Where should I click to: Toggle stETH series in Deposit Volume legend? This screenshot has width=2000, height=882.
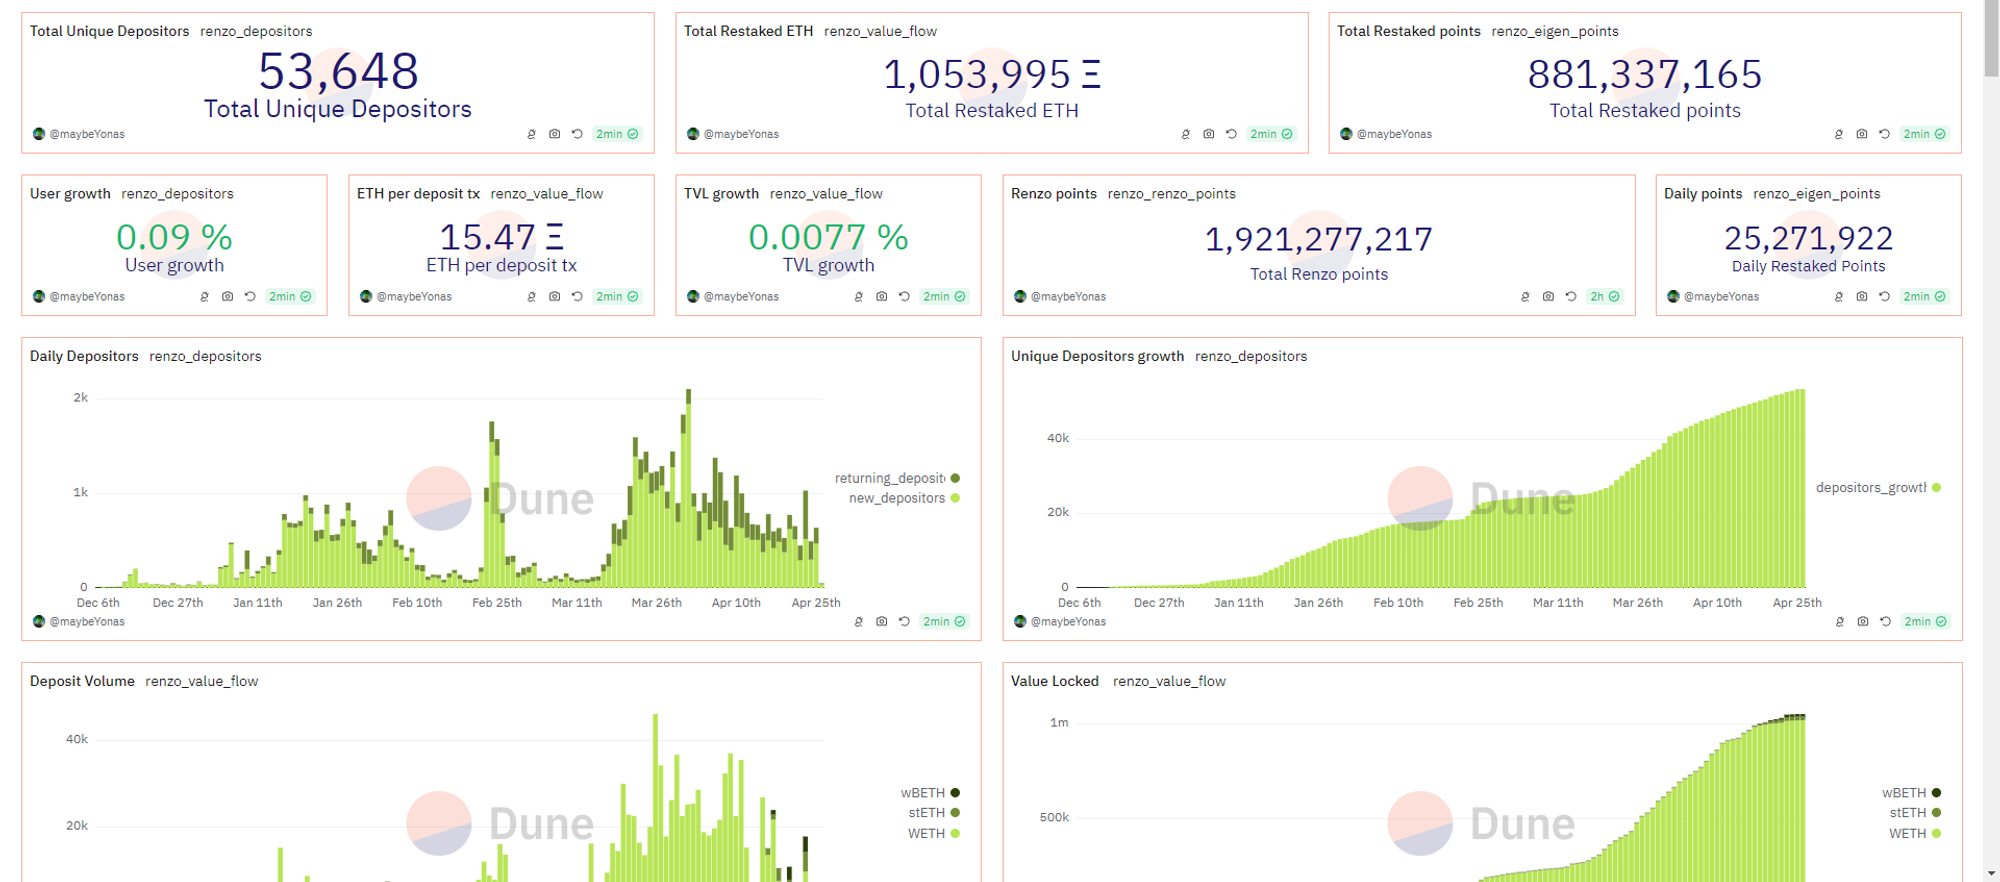[x=927, y=813]
